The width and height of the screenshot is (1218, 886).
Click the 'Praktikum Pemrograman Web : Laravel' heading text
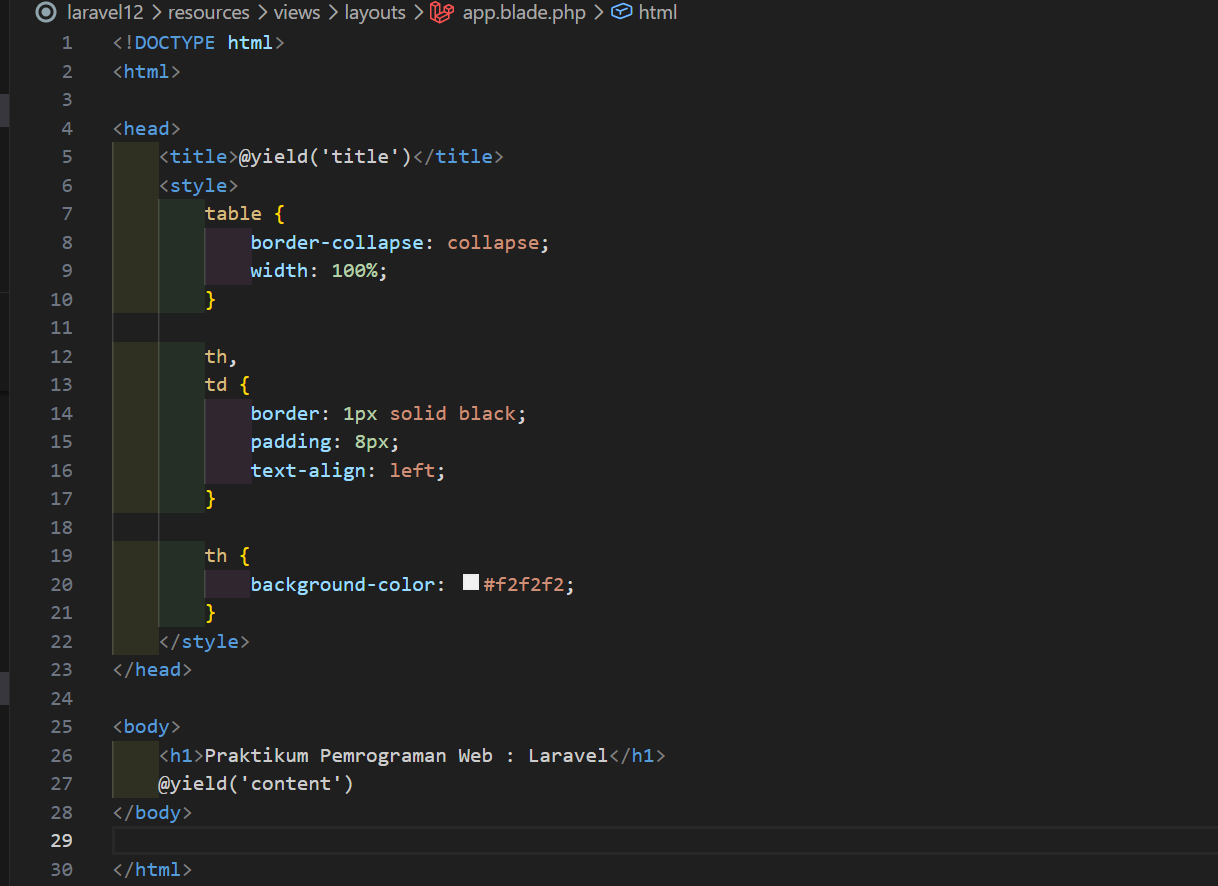406,756
